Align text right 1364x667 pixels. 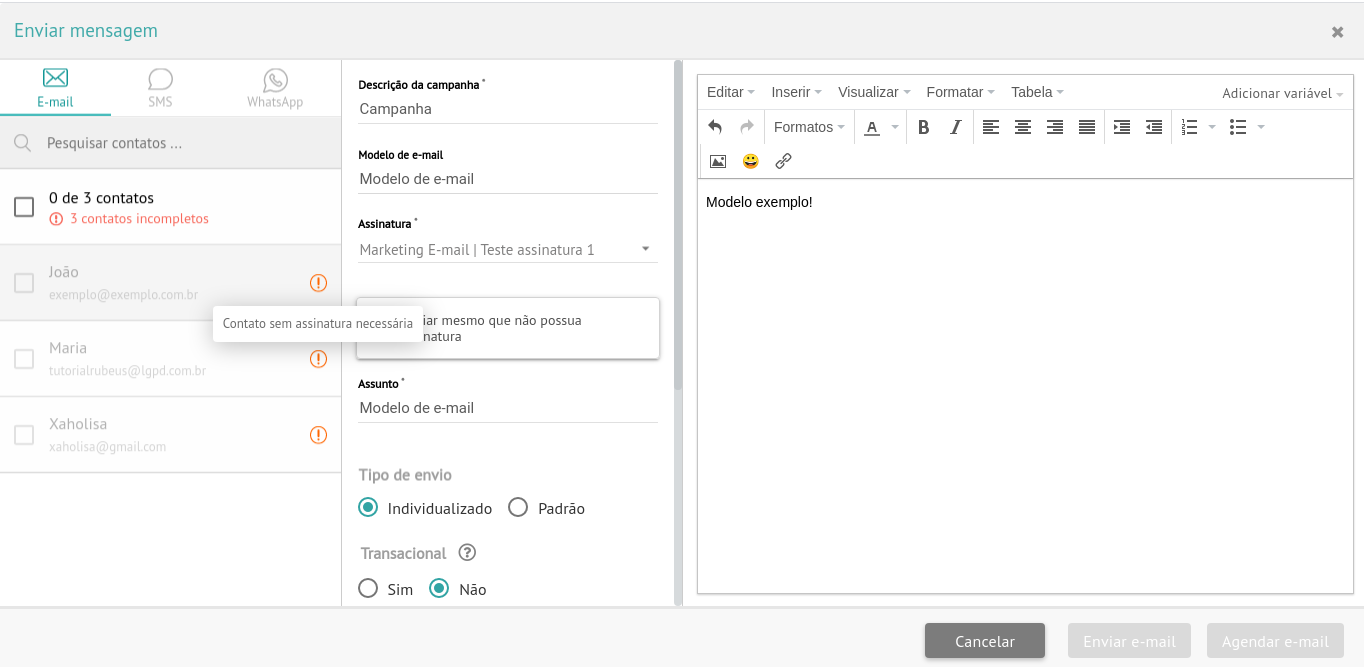[1055, 127]
